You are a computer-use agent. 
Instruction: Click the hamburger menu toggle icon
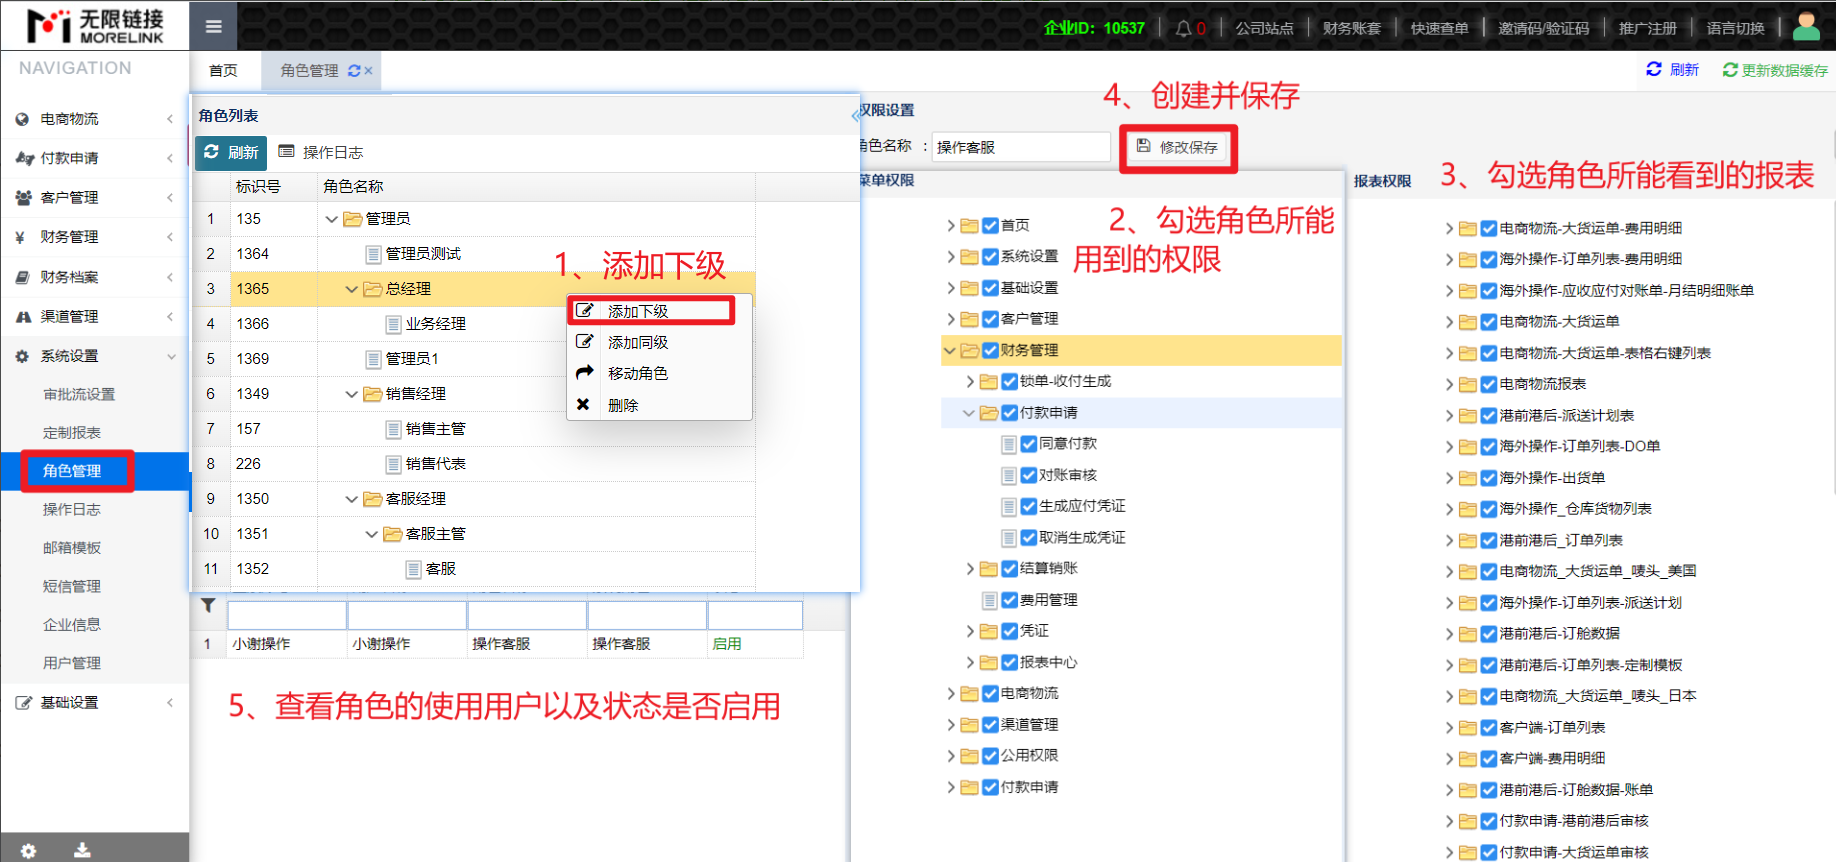click(213, 27)
